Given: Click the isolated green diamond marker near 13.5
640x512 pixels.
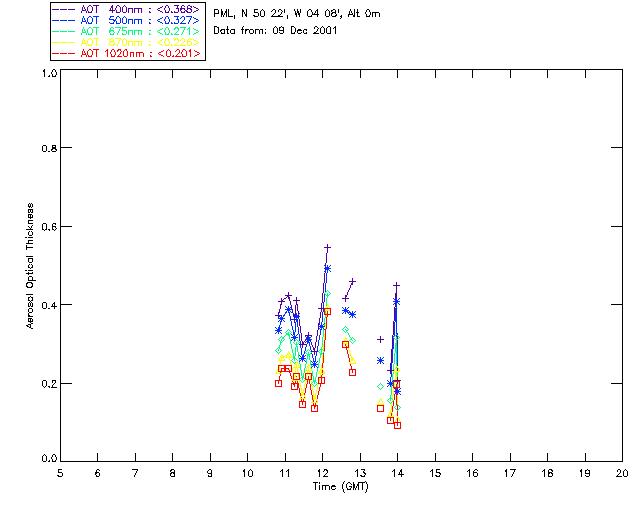Looking at the screenshot, I should click(380, 386).
